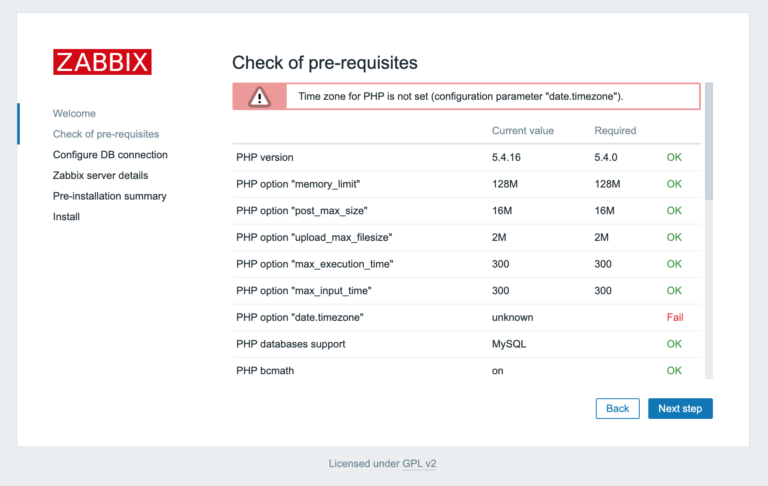The image size is (768, 486).
Task: Select Welcome in the setup steps
Action: click(74, 113)
